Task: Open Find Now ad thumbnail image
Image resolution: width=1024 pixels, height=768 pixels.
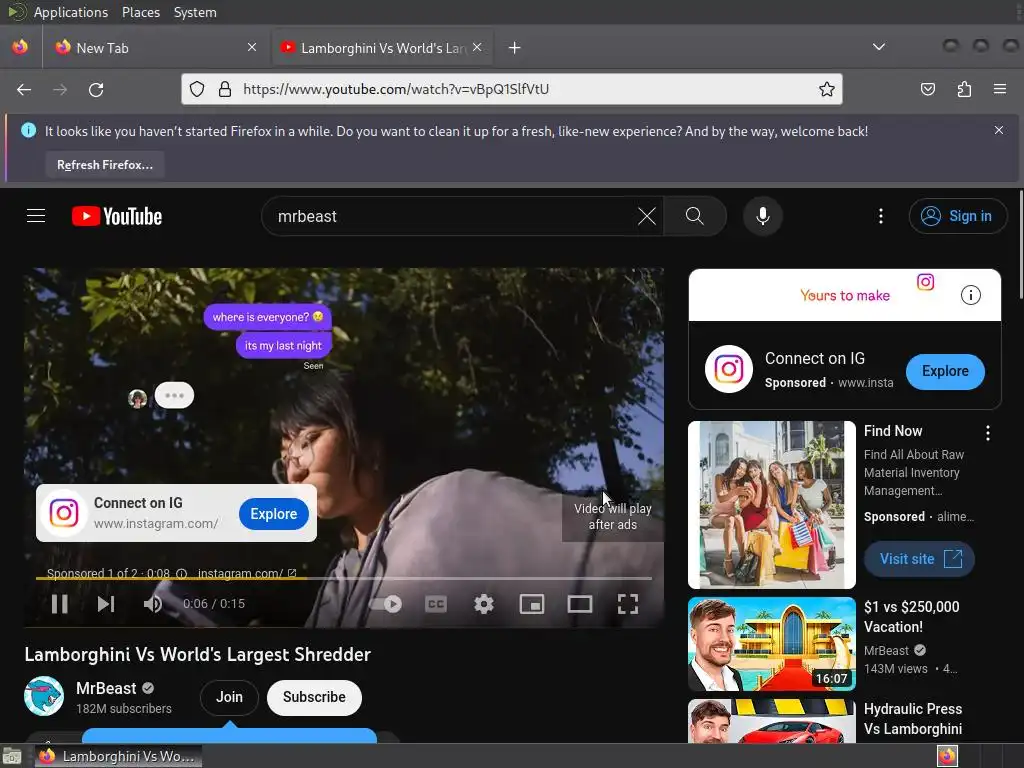Action: (x=772, y=505)
